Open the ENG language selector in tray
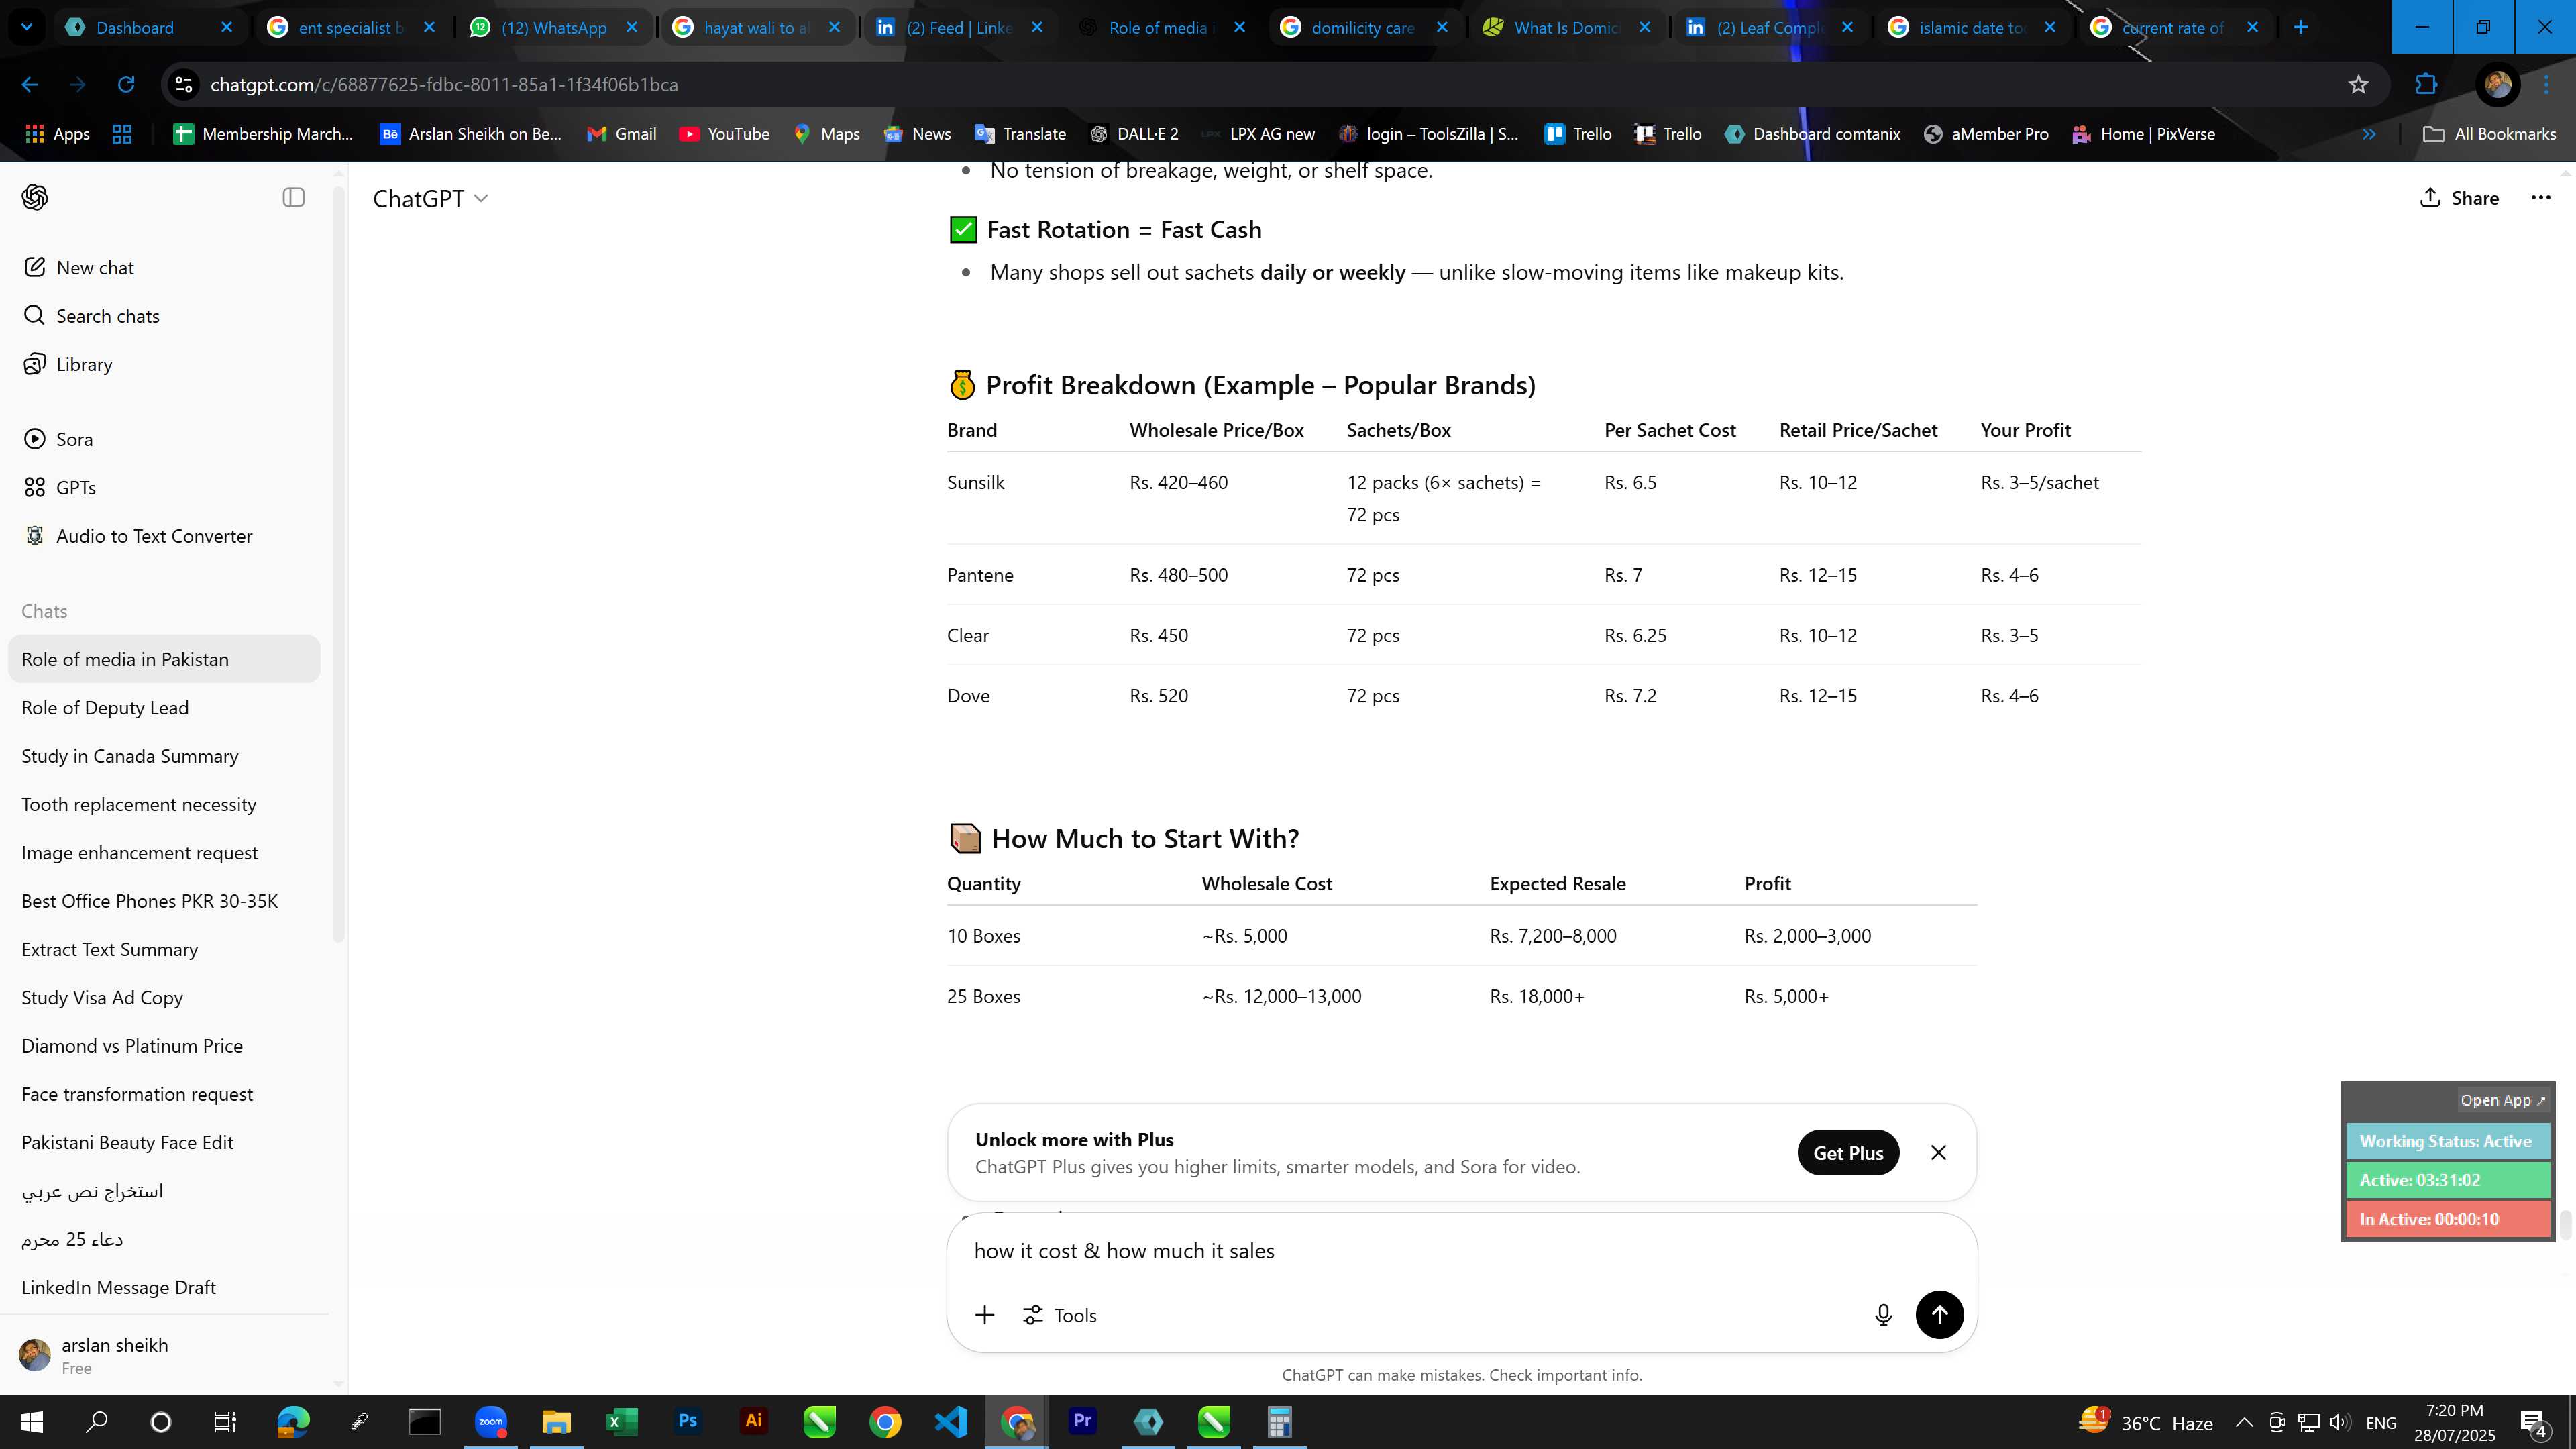Viewport: 2576px width, 1449px height. 2381,1422
